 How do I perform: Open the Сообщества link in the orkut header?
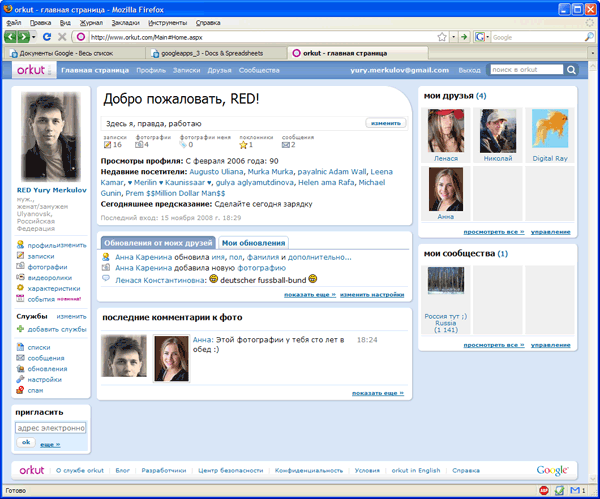[x=259, y=70]
